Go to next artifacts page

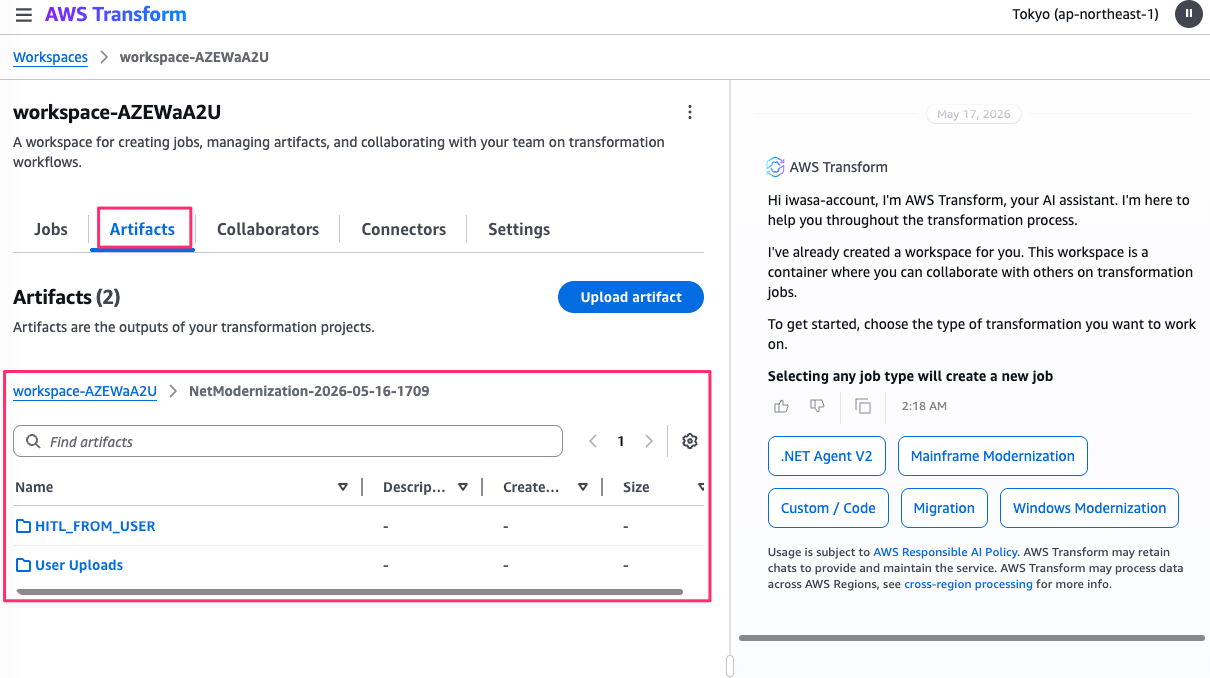(648, 441)
